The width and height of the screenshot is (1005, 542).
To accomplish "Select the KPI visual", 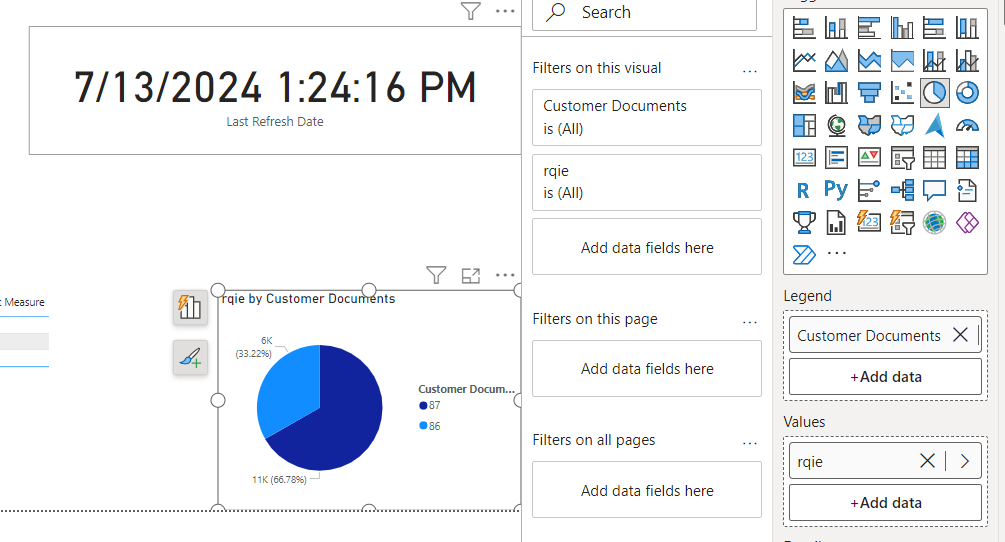I will tap(869, 158).
